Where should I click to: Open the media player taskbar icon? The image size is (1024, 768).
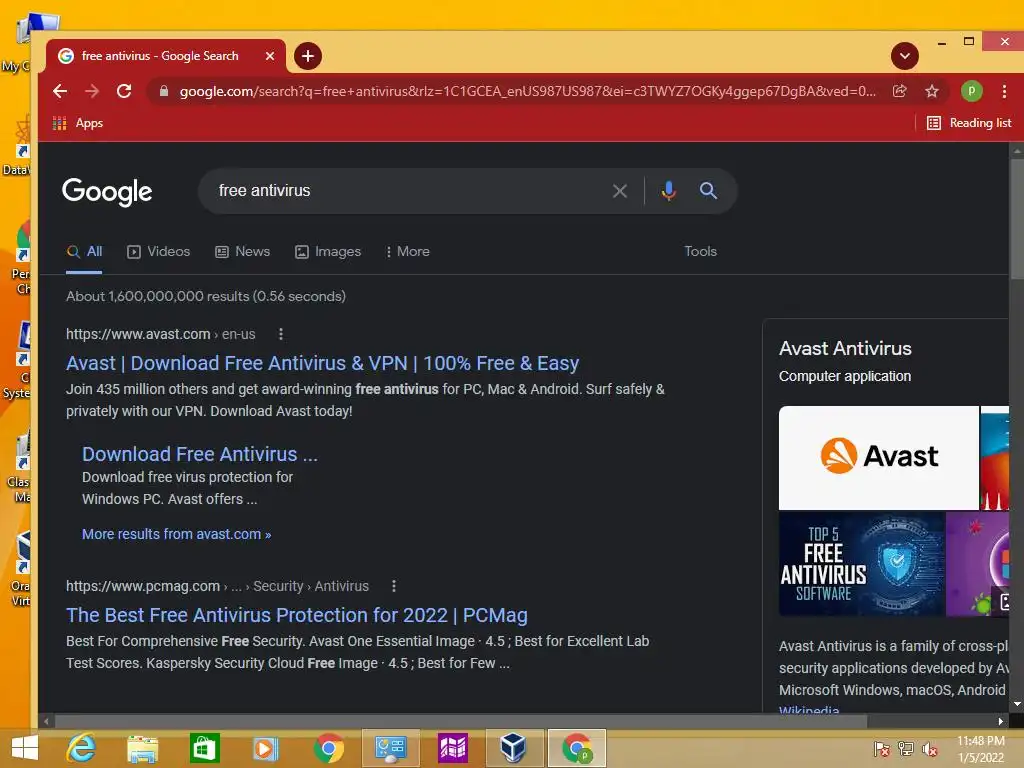265,748
